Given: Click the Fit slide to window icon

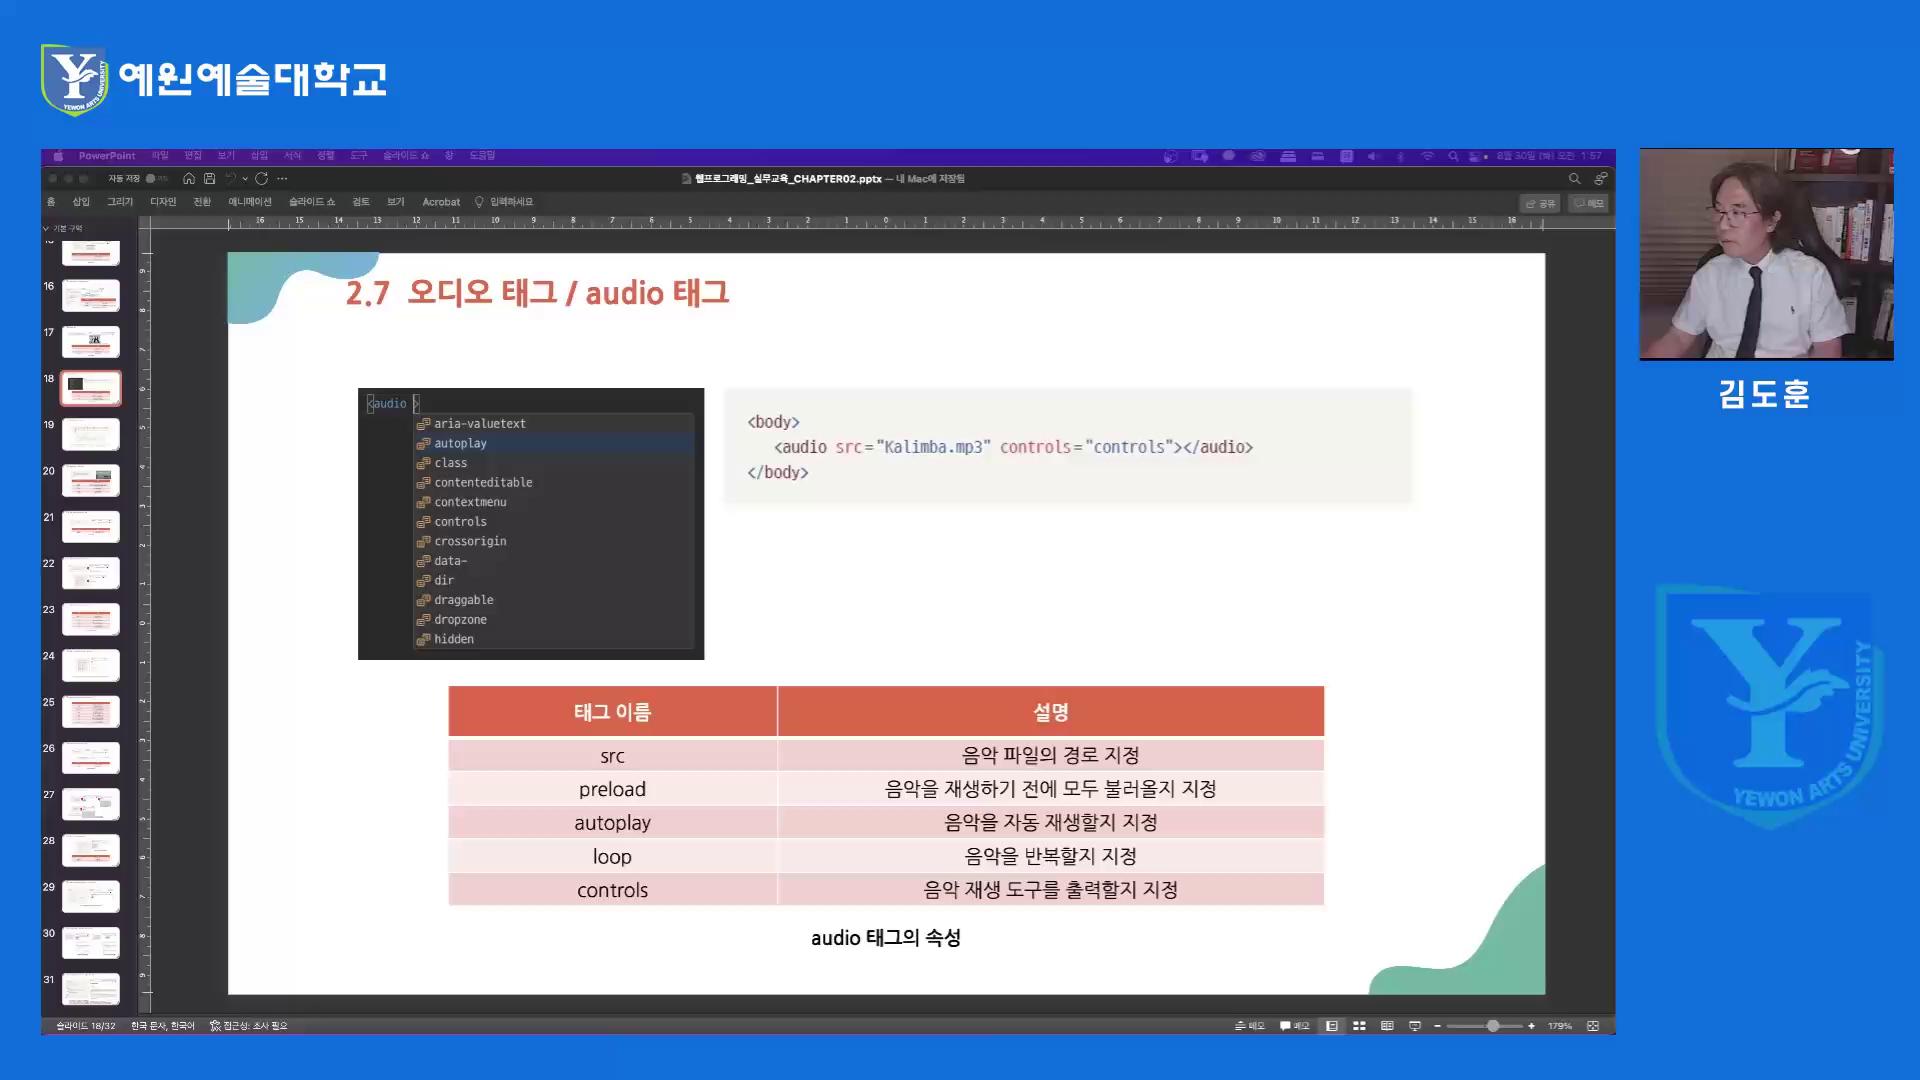Looking at the screenshot, I should click(x=1593, y=1026).
